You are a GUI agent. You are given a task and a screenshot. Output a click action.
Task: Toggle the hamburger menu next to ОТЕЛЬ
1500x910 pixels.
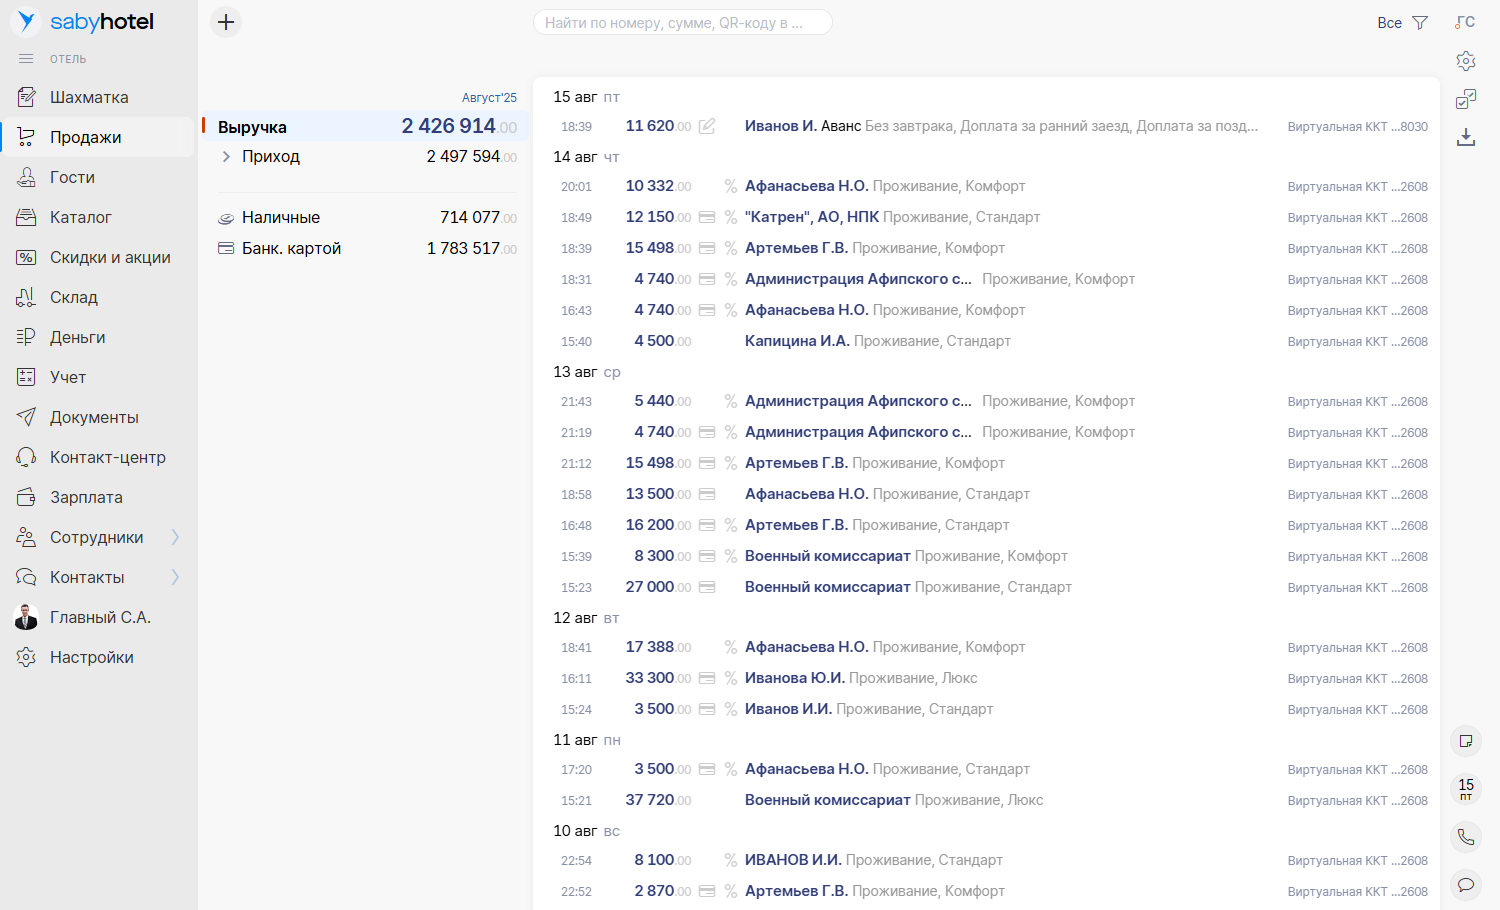pos(26,59)
